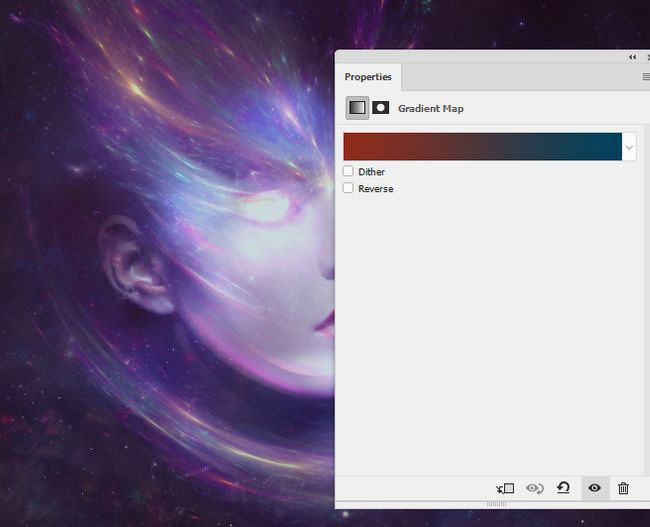Enable the Dither checkbox
The image size is (650, 527).
click(348, 171)
